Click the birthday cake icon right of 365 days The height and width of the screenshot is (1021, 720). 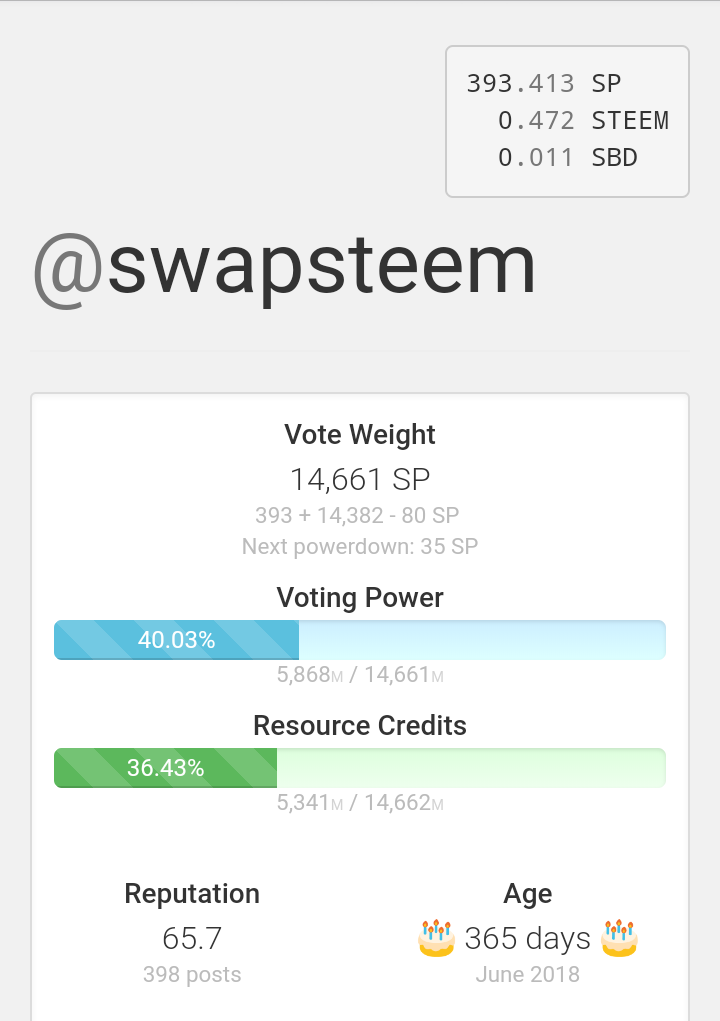click(620, 938)
